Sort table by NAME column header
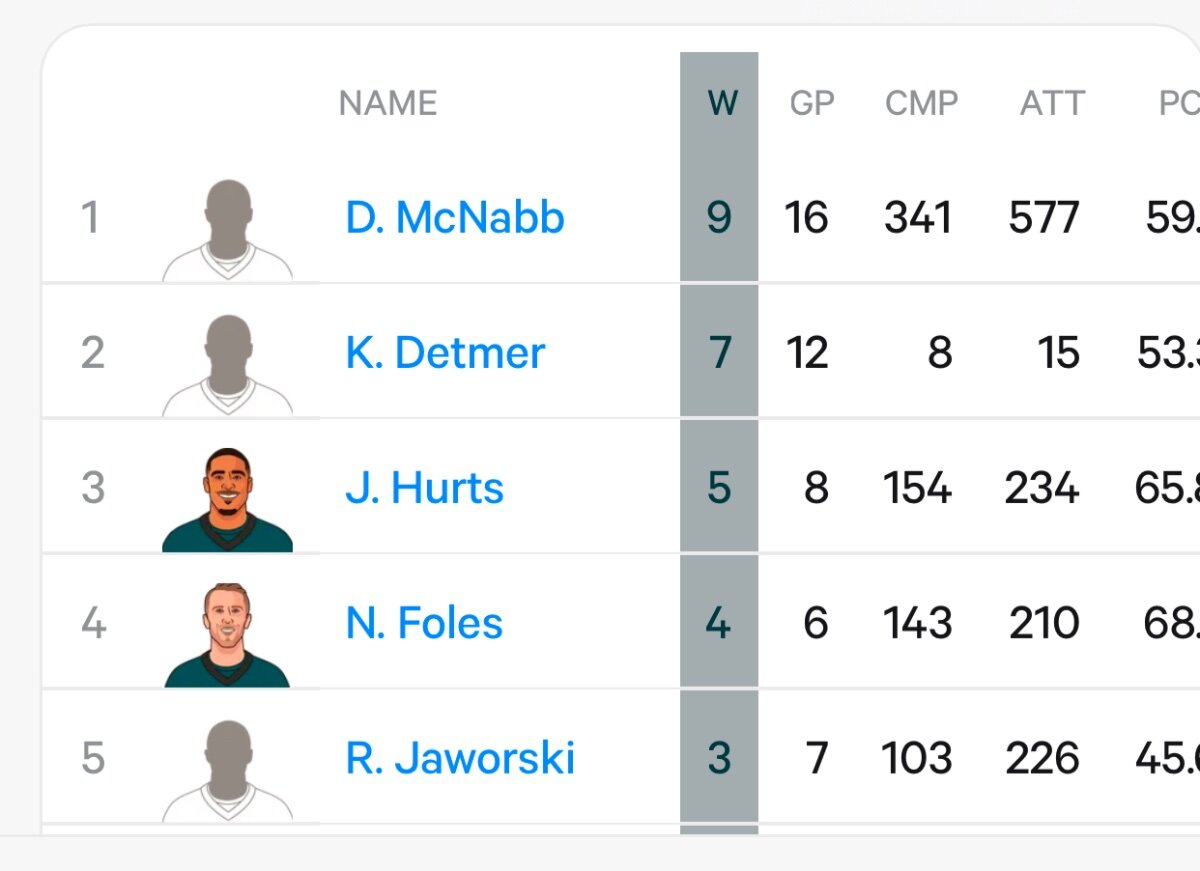Image resolution: width=1200 pixels, height=871 pixels. (x=388, y=103)
